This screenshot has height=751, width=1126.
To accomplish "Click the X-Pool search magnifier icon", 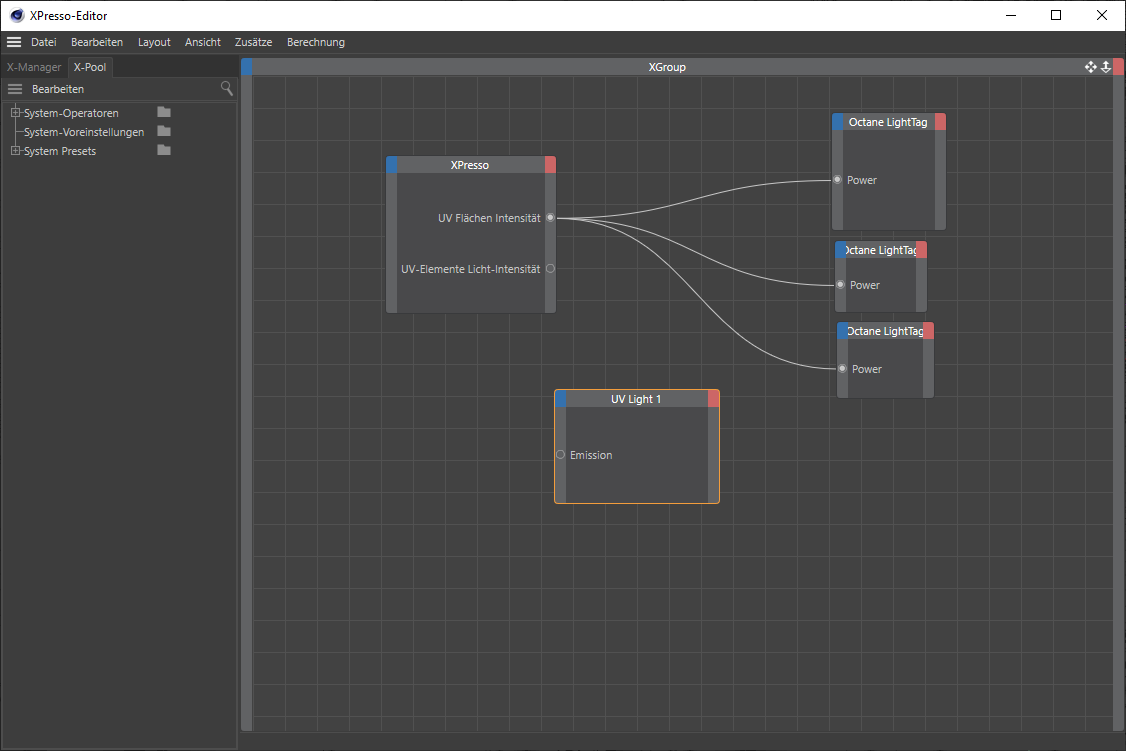I will tap(226, 88).
